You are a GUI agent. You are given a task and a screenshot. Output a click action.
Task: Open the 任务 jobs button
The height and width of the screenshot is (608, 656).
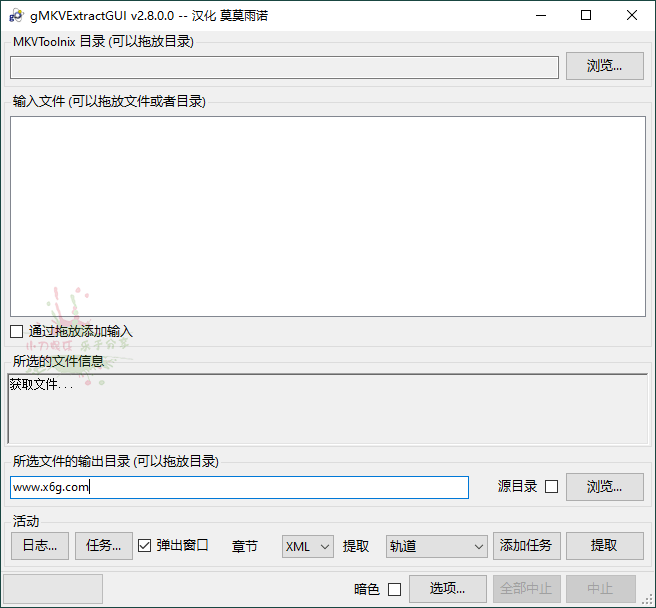click(x=104, y=545)
